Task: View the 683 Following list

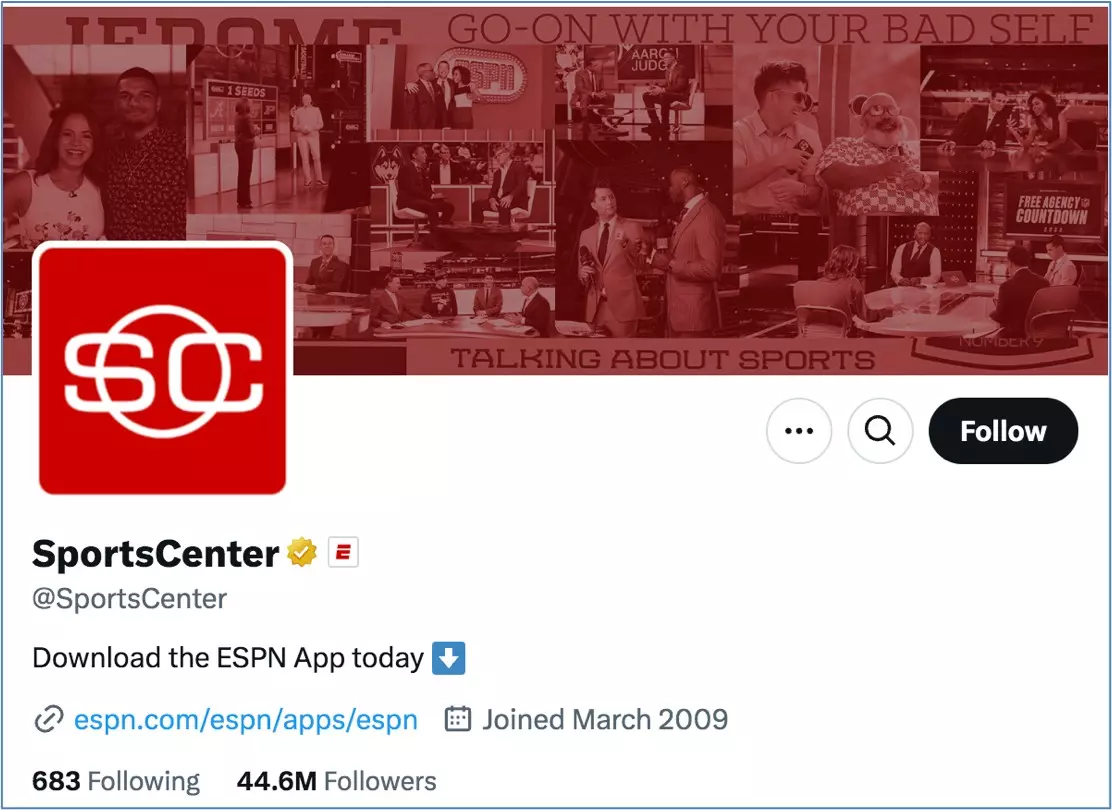Action: point(116,781)
